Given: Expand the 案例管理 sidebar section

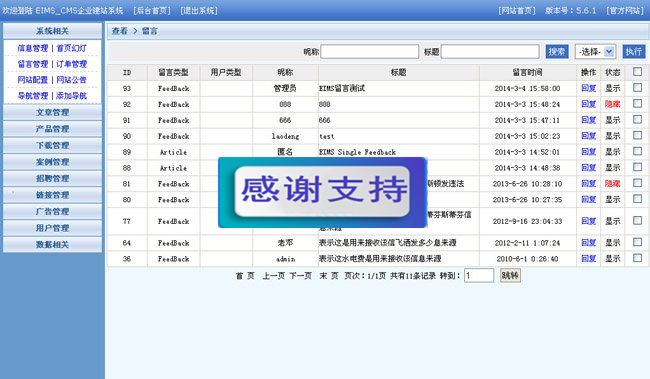Looking at the screenshot, I should click(x=52, y=162).
